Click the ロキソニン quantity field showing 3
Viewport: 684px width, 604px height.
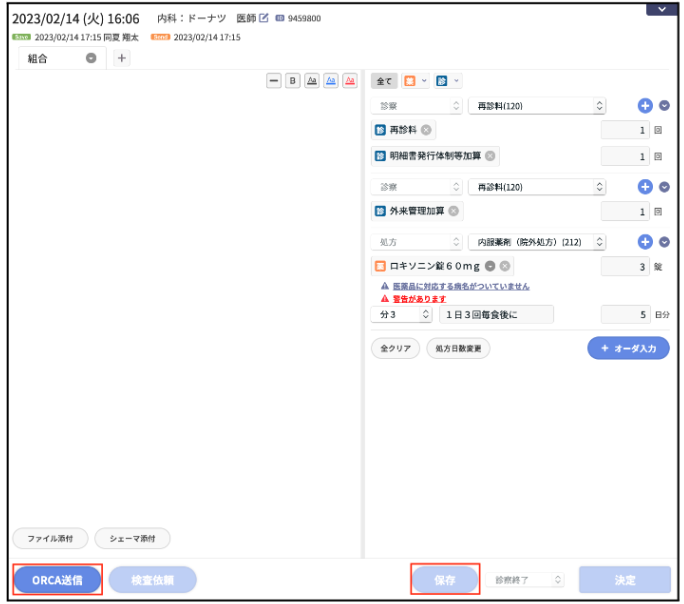point(625,266)
